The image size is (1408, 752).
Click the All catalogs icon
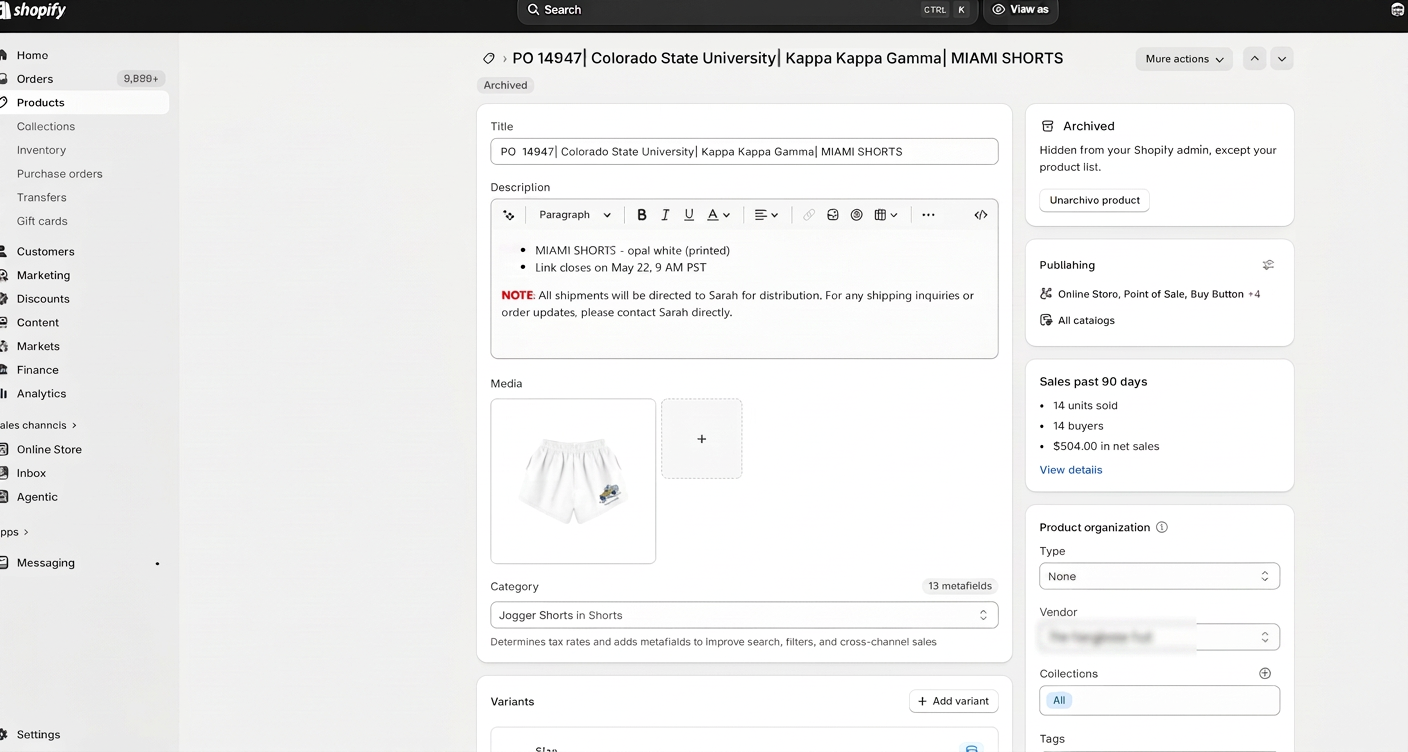[1046, 320]
